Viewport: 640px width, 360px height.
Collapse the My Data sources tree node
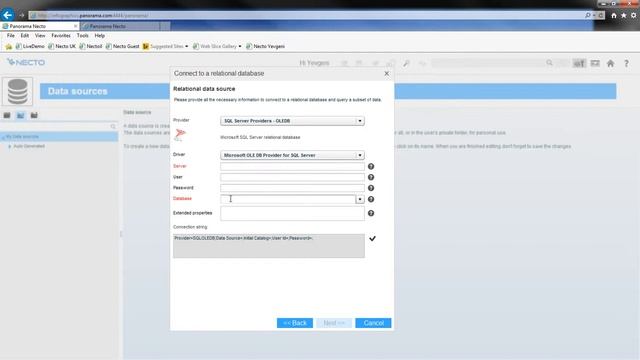pyautogui.click(x=3, y=137)
